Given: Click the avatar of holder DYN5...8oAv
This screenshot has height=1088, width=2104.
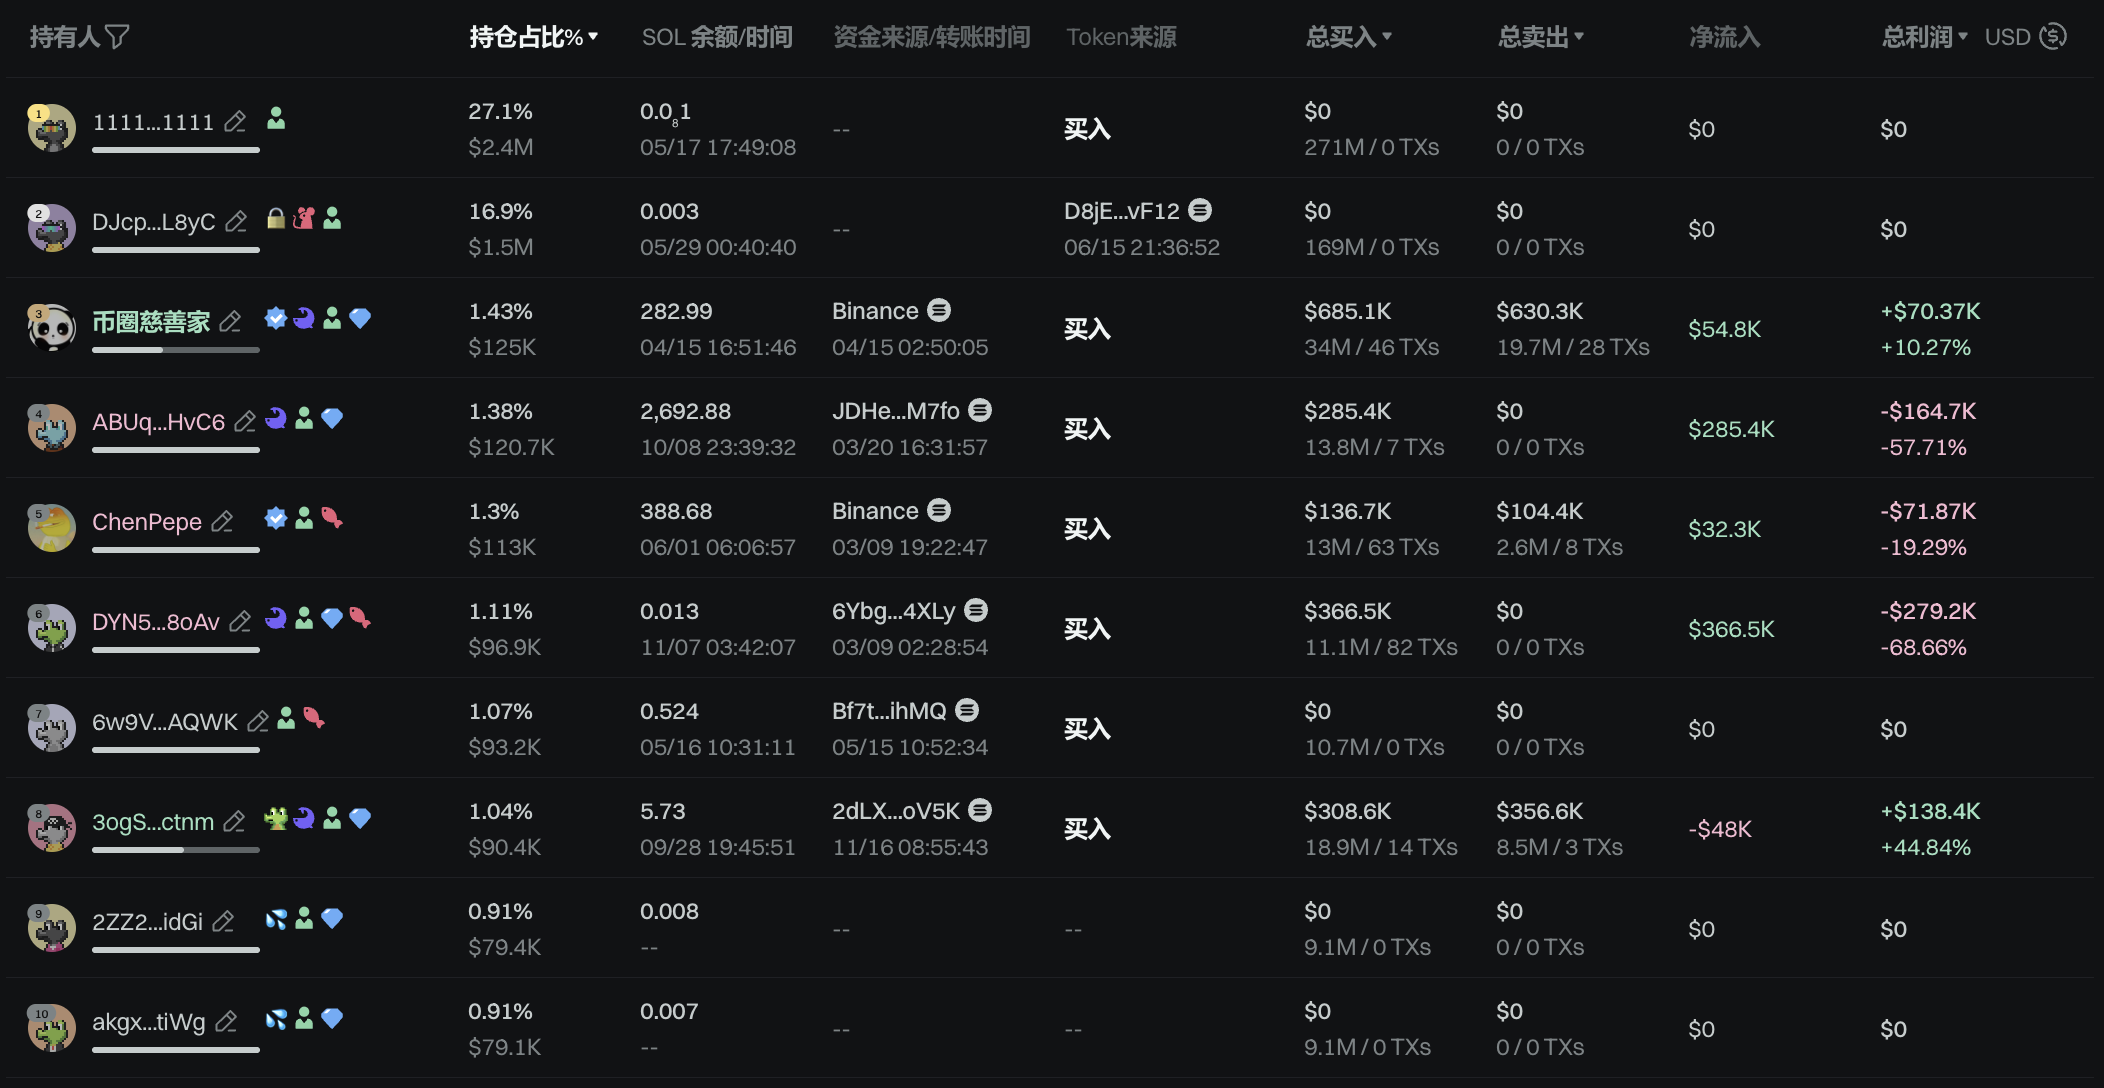Looking at the screenshot, I should [x=52, y=628].
